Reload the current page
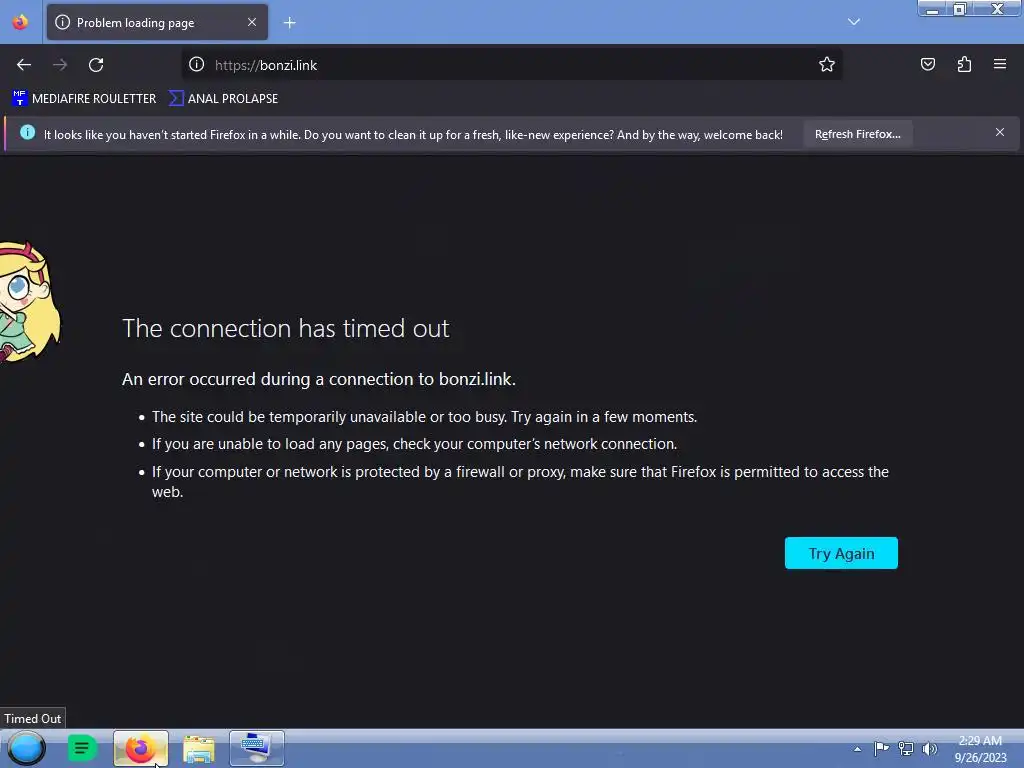This screenshot has height=768, width=1024. pyautogui.click(x=96, y=65)
